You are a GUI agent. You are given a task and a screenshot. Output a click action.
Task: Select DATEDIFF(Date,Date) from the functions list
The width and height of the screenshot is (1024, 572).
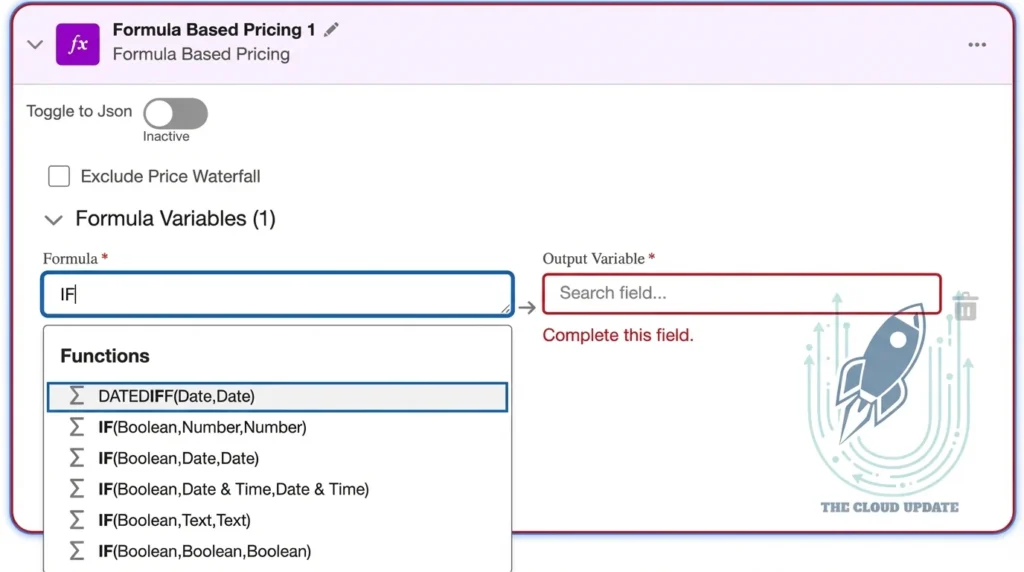(x=177, y=396)
